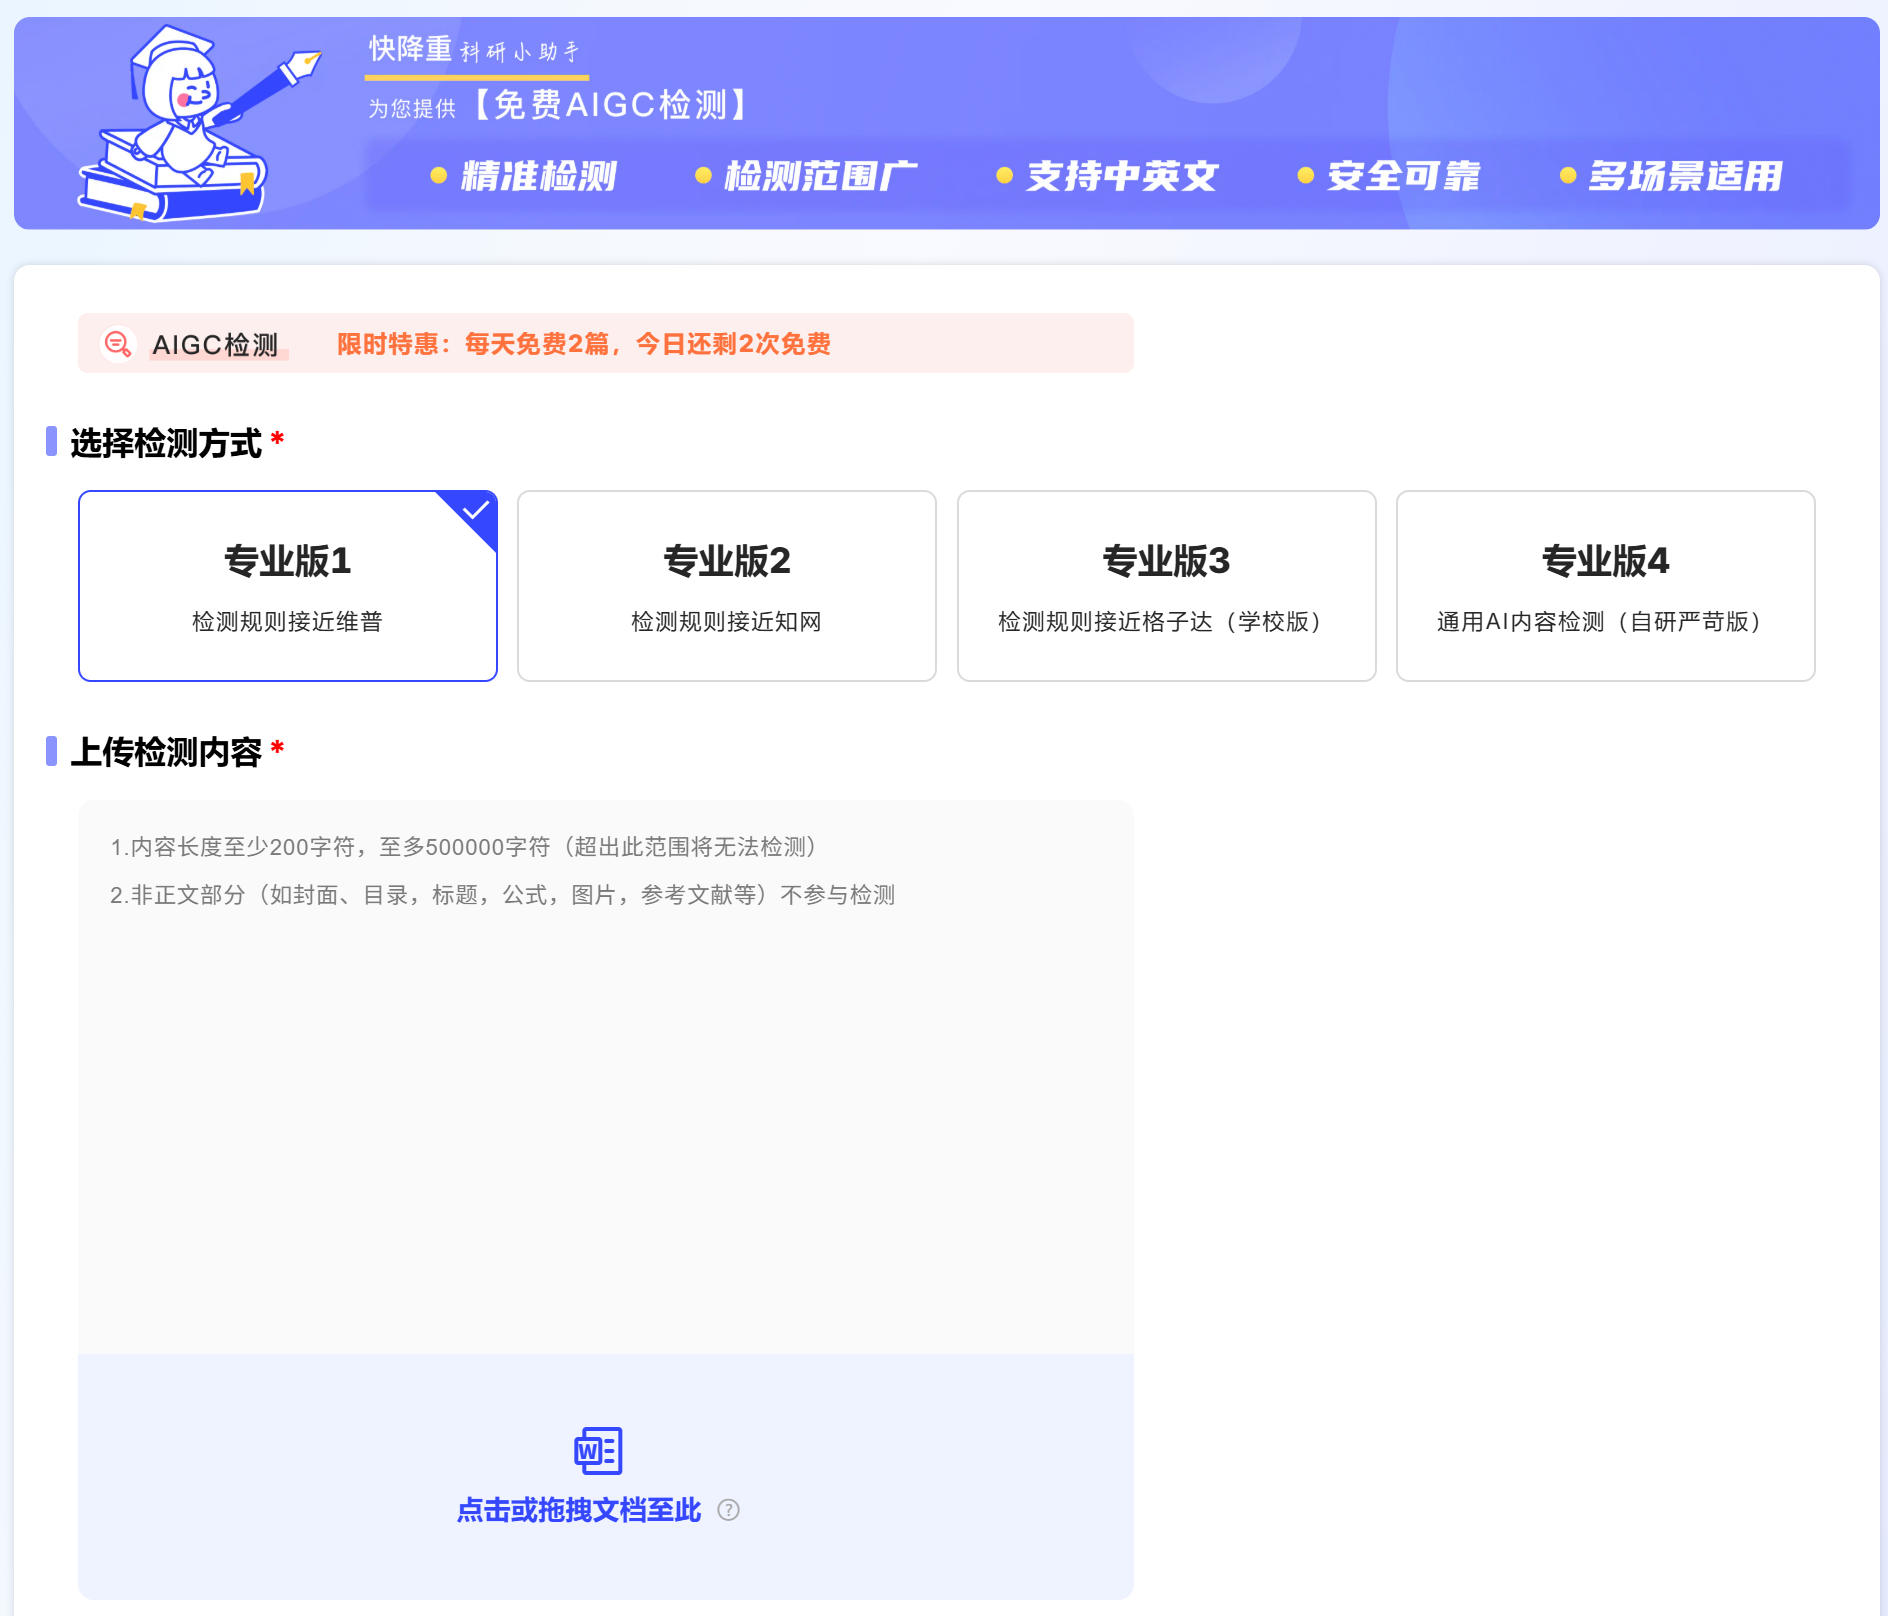1888x1616 pixels.
Task: Click the Word document upload icon
Action: 598,1450
